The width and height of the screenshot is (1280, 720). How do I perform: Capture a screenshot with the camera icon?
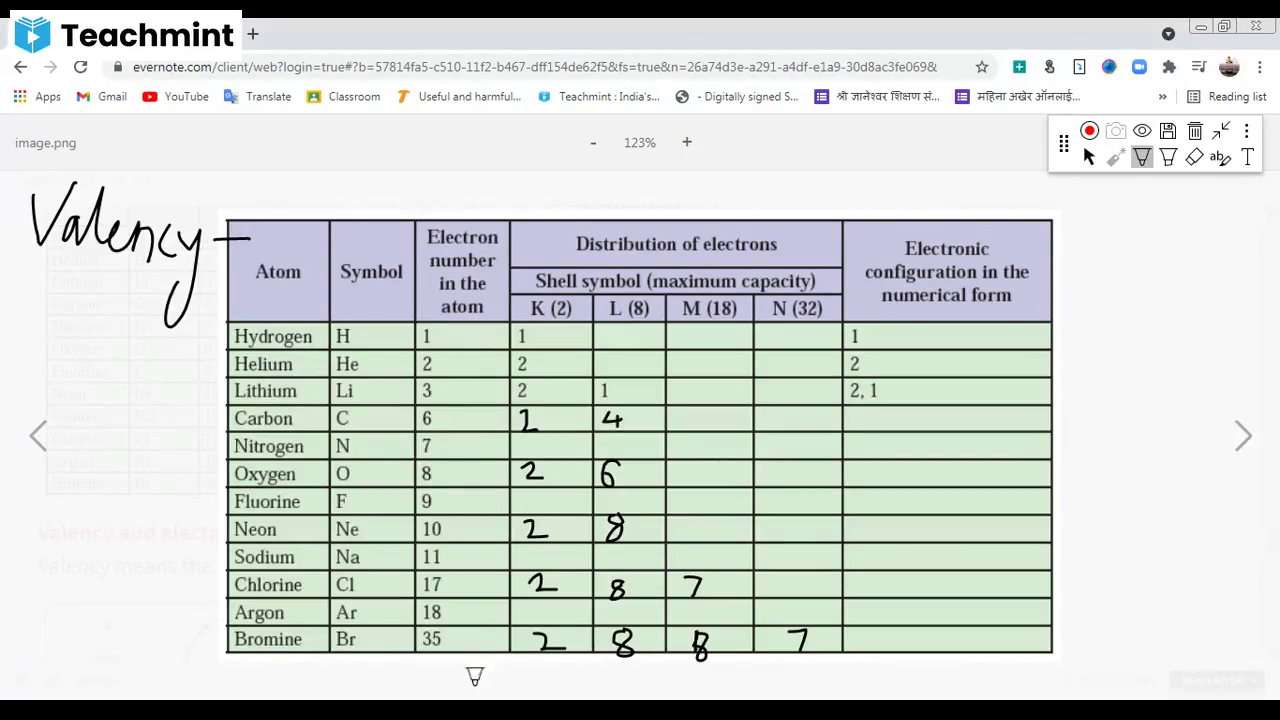[x=1117, y=130]
